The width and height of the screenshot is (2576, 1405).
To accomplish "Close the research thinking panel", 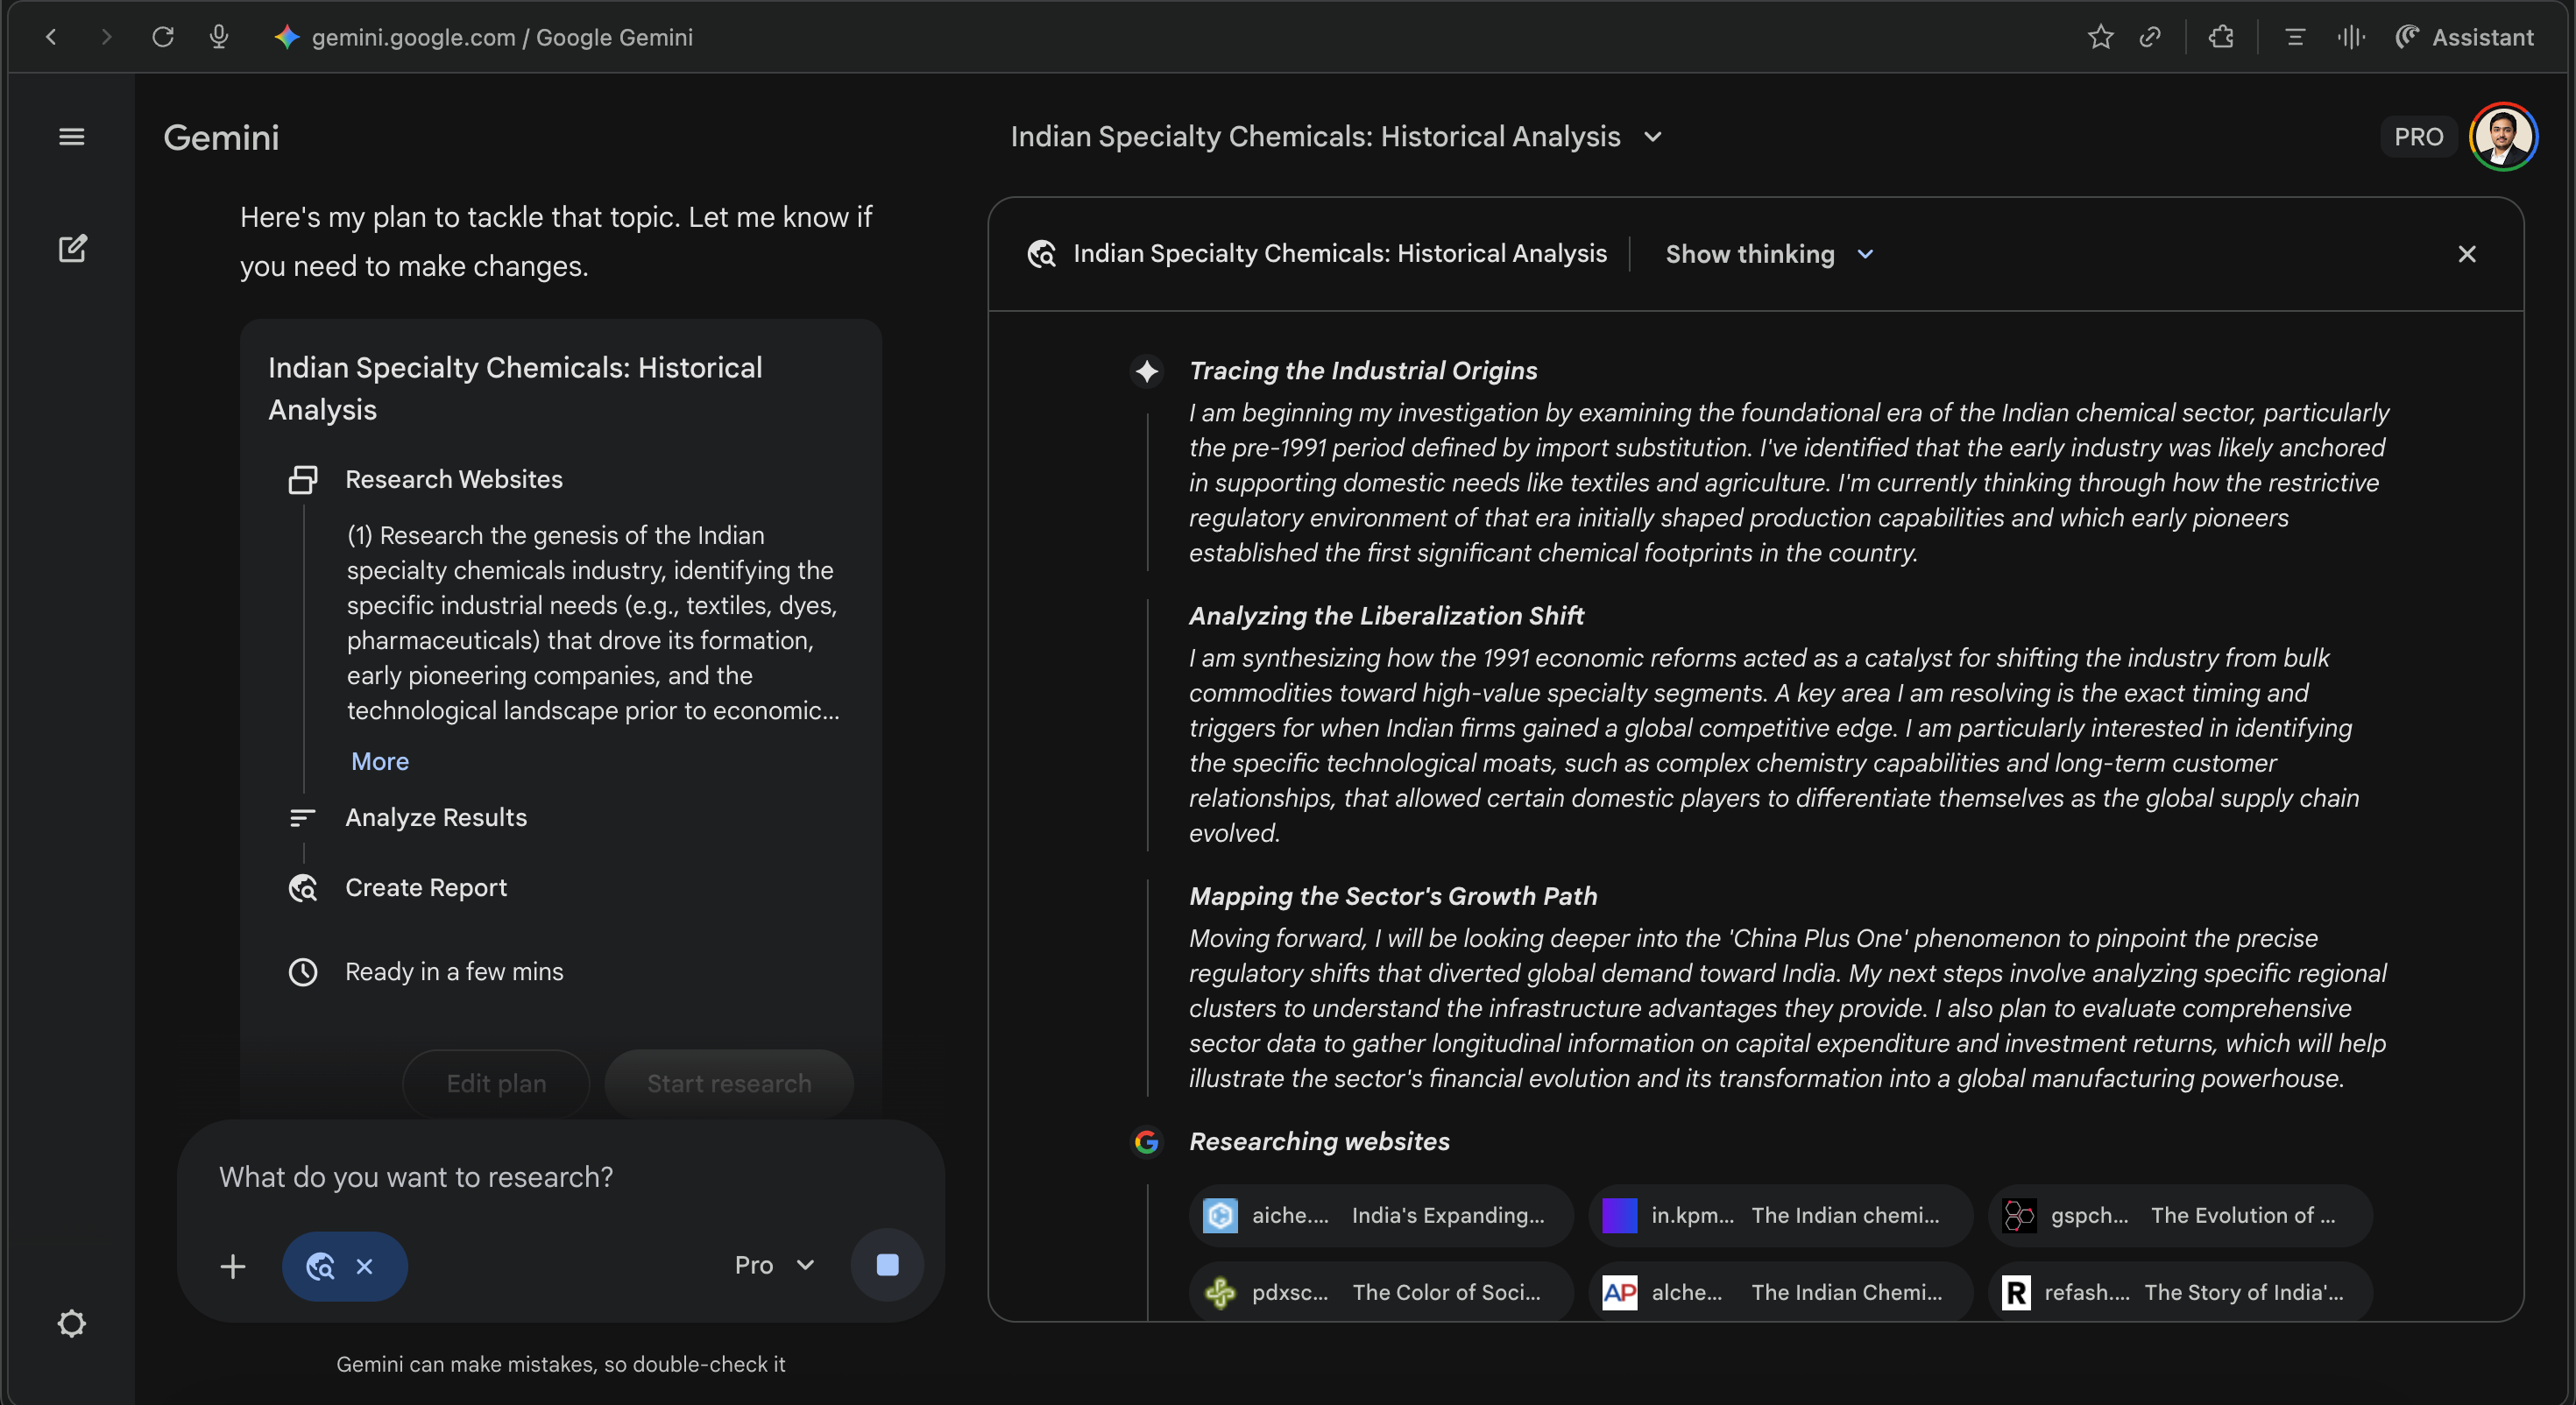I will [x=2466, y=254].
